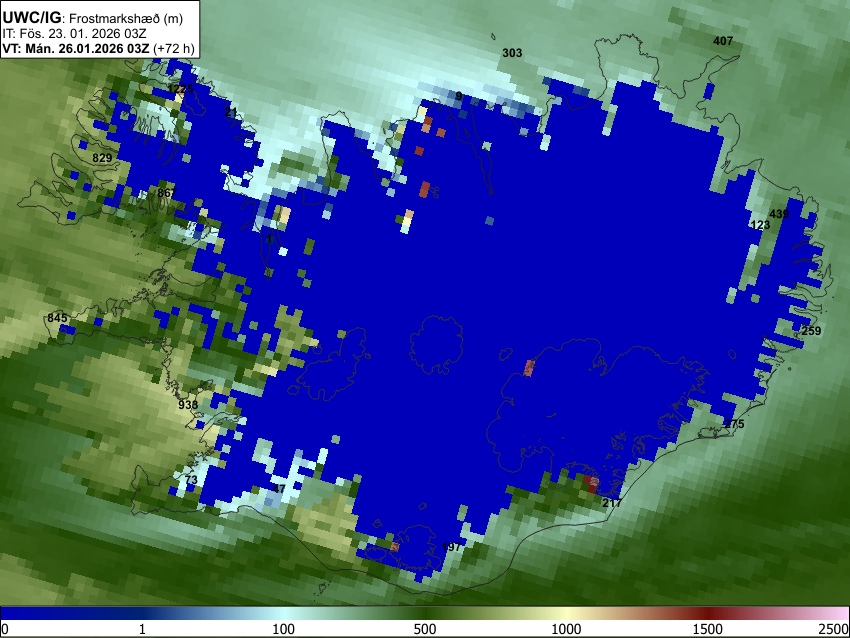
Task: Click the map value label 259
Action: [x=812, y=331]
